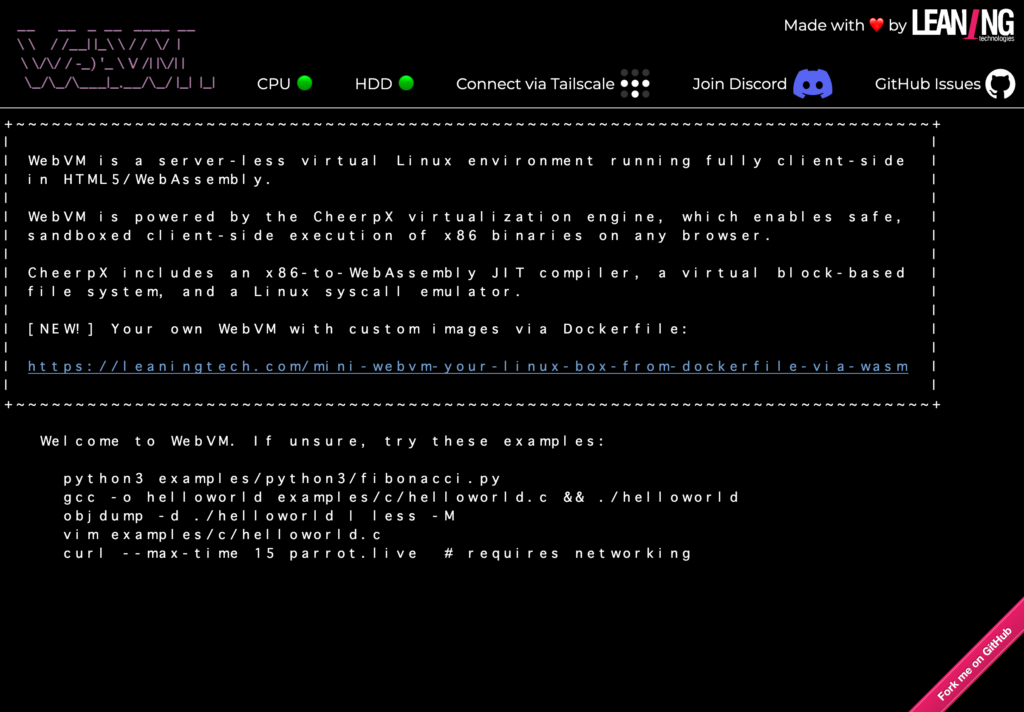
Task: Click the vim helloworld.c example line
Action: [x=223, y=535]
